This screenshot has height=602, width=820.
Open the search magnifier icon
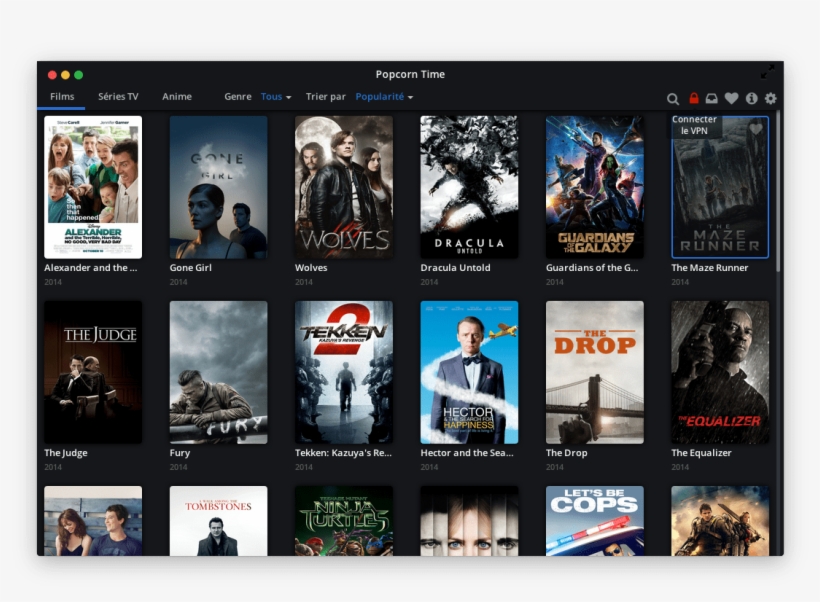(673, 99)
